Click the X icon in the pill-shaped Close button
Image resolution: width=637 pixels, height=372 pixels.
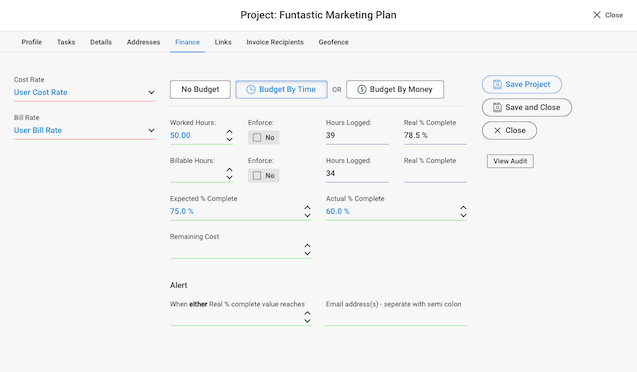click(x=497, y=130)
